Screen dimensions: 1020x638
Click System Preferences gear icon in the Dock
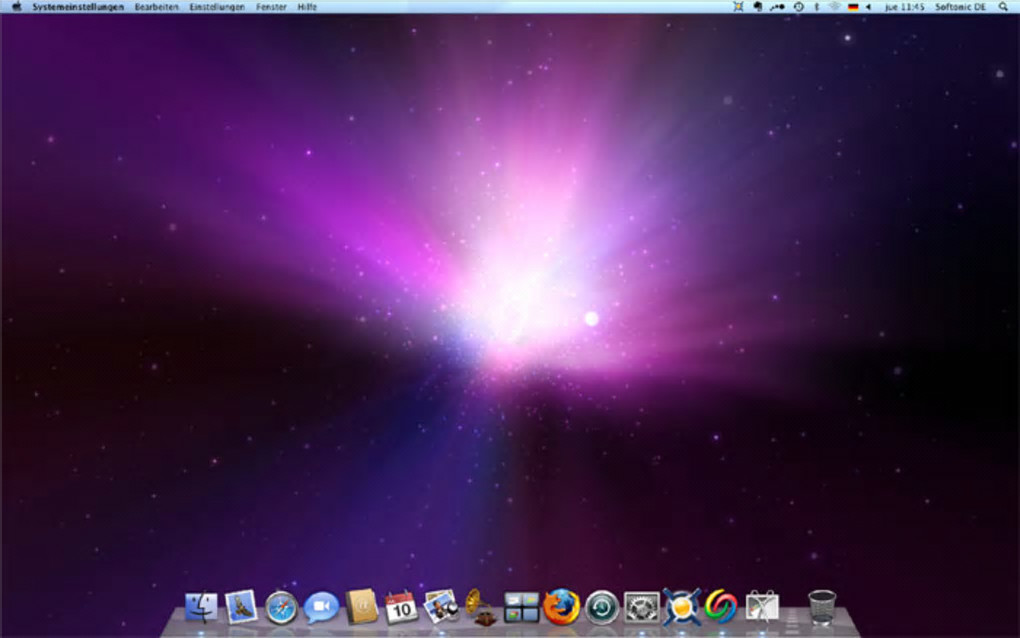pos(641,608)
